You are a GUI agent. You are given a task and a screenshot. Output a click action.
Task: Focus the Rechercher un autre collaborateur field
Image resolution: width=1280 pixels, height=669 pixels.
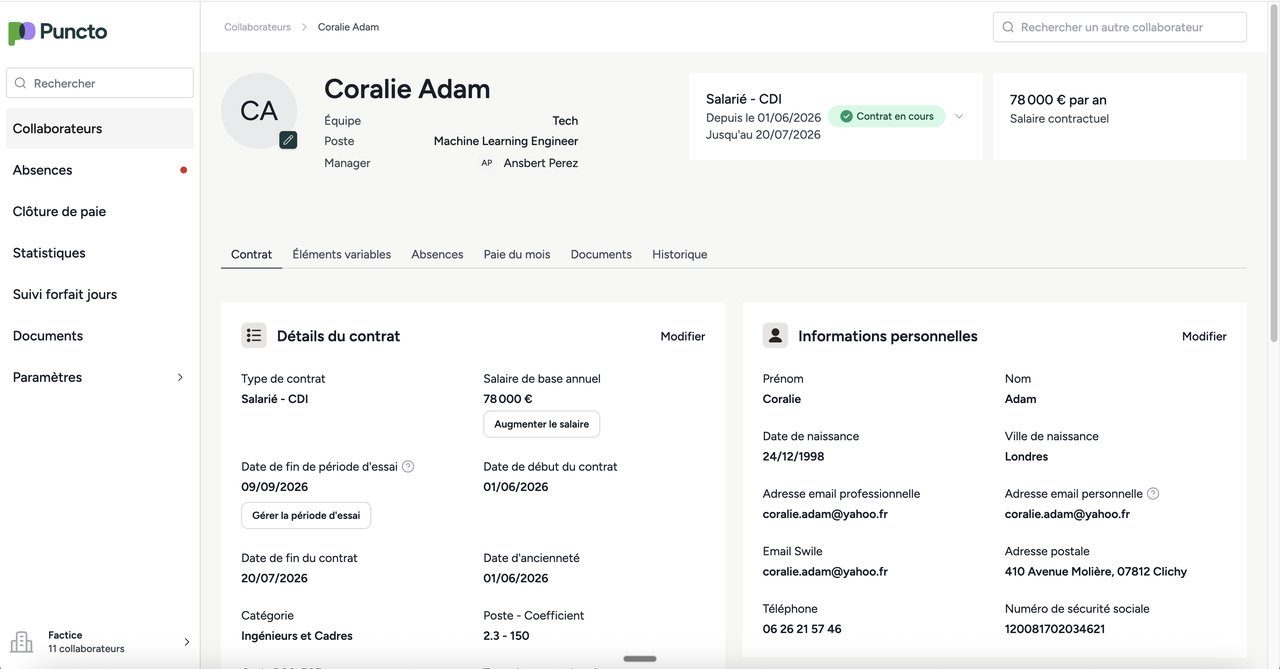point(1120,27)
